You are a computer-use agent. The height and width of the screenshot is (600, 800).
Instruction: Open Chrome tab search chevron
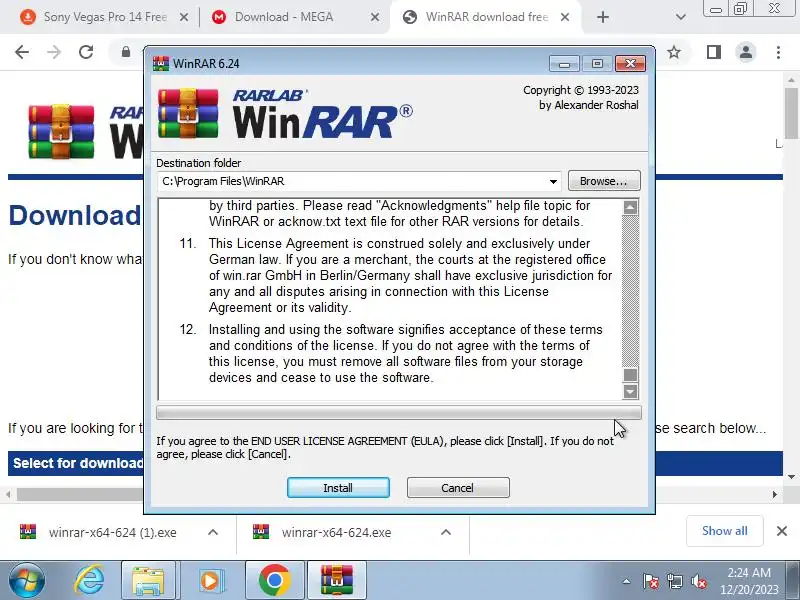coord(680,17)
